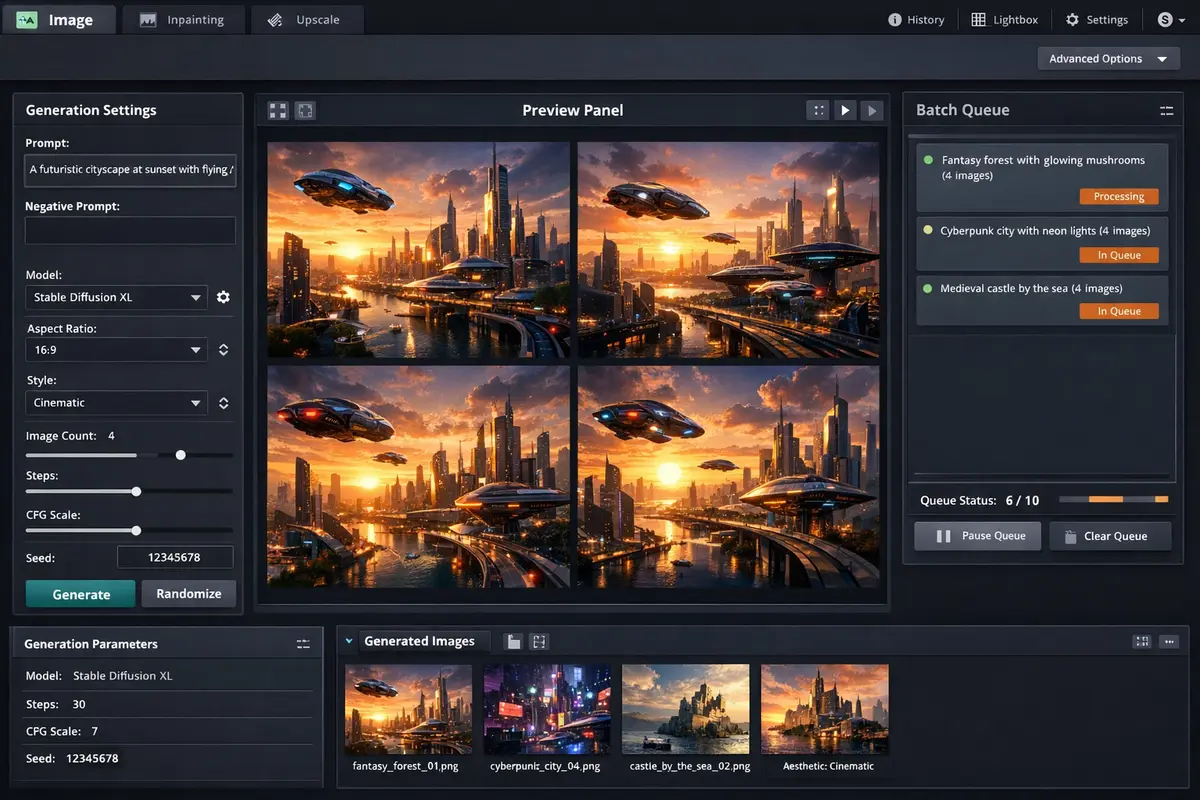
Task: Switch to the Inpainting tab
Action: (182, 20)
